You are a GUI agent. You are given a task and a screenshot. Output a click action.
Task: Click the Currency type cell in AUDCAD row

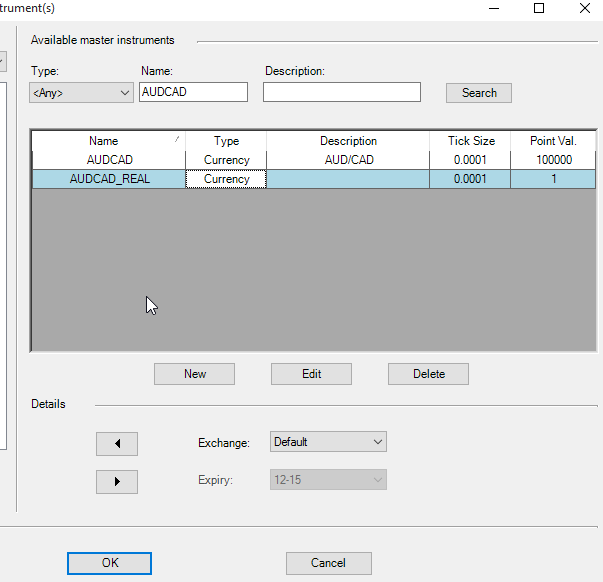(x=226, y=160)
